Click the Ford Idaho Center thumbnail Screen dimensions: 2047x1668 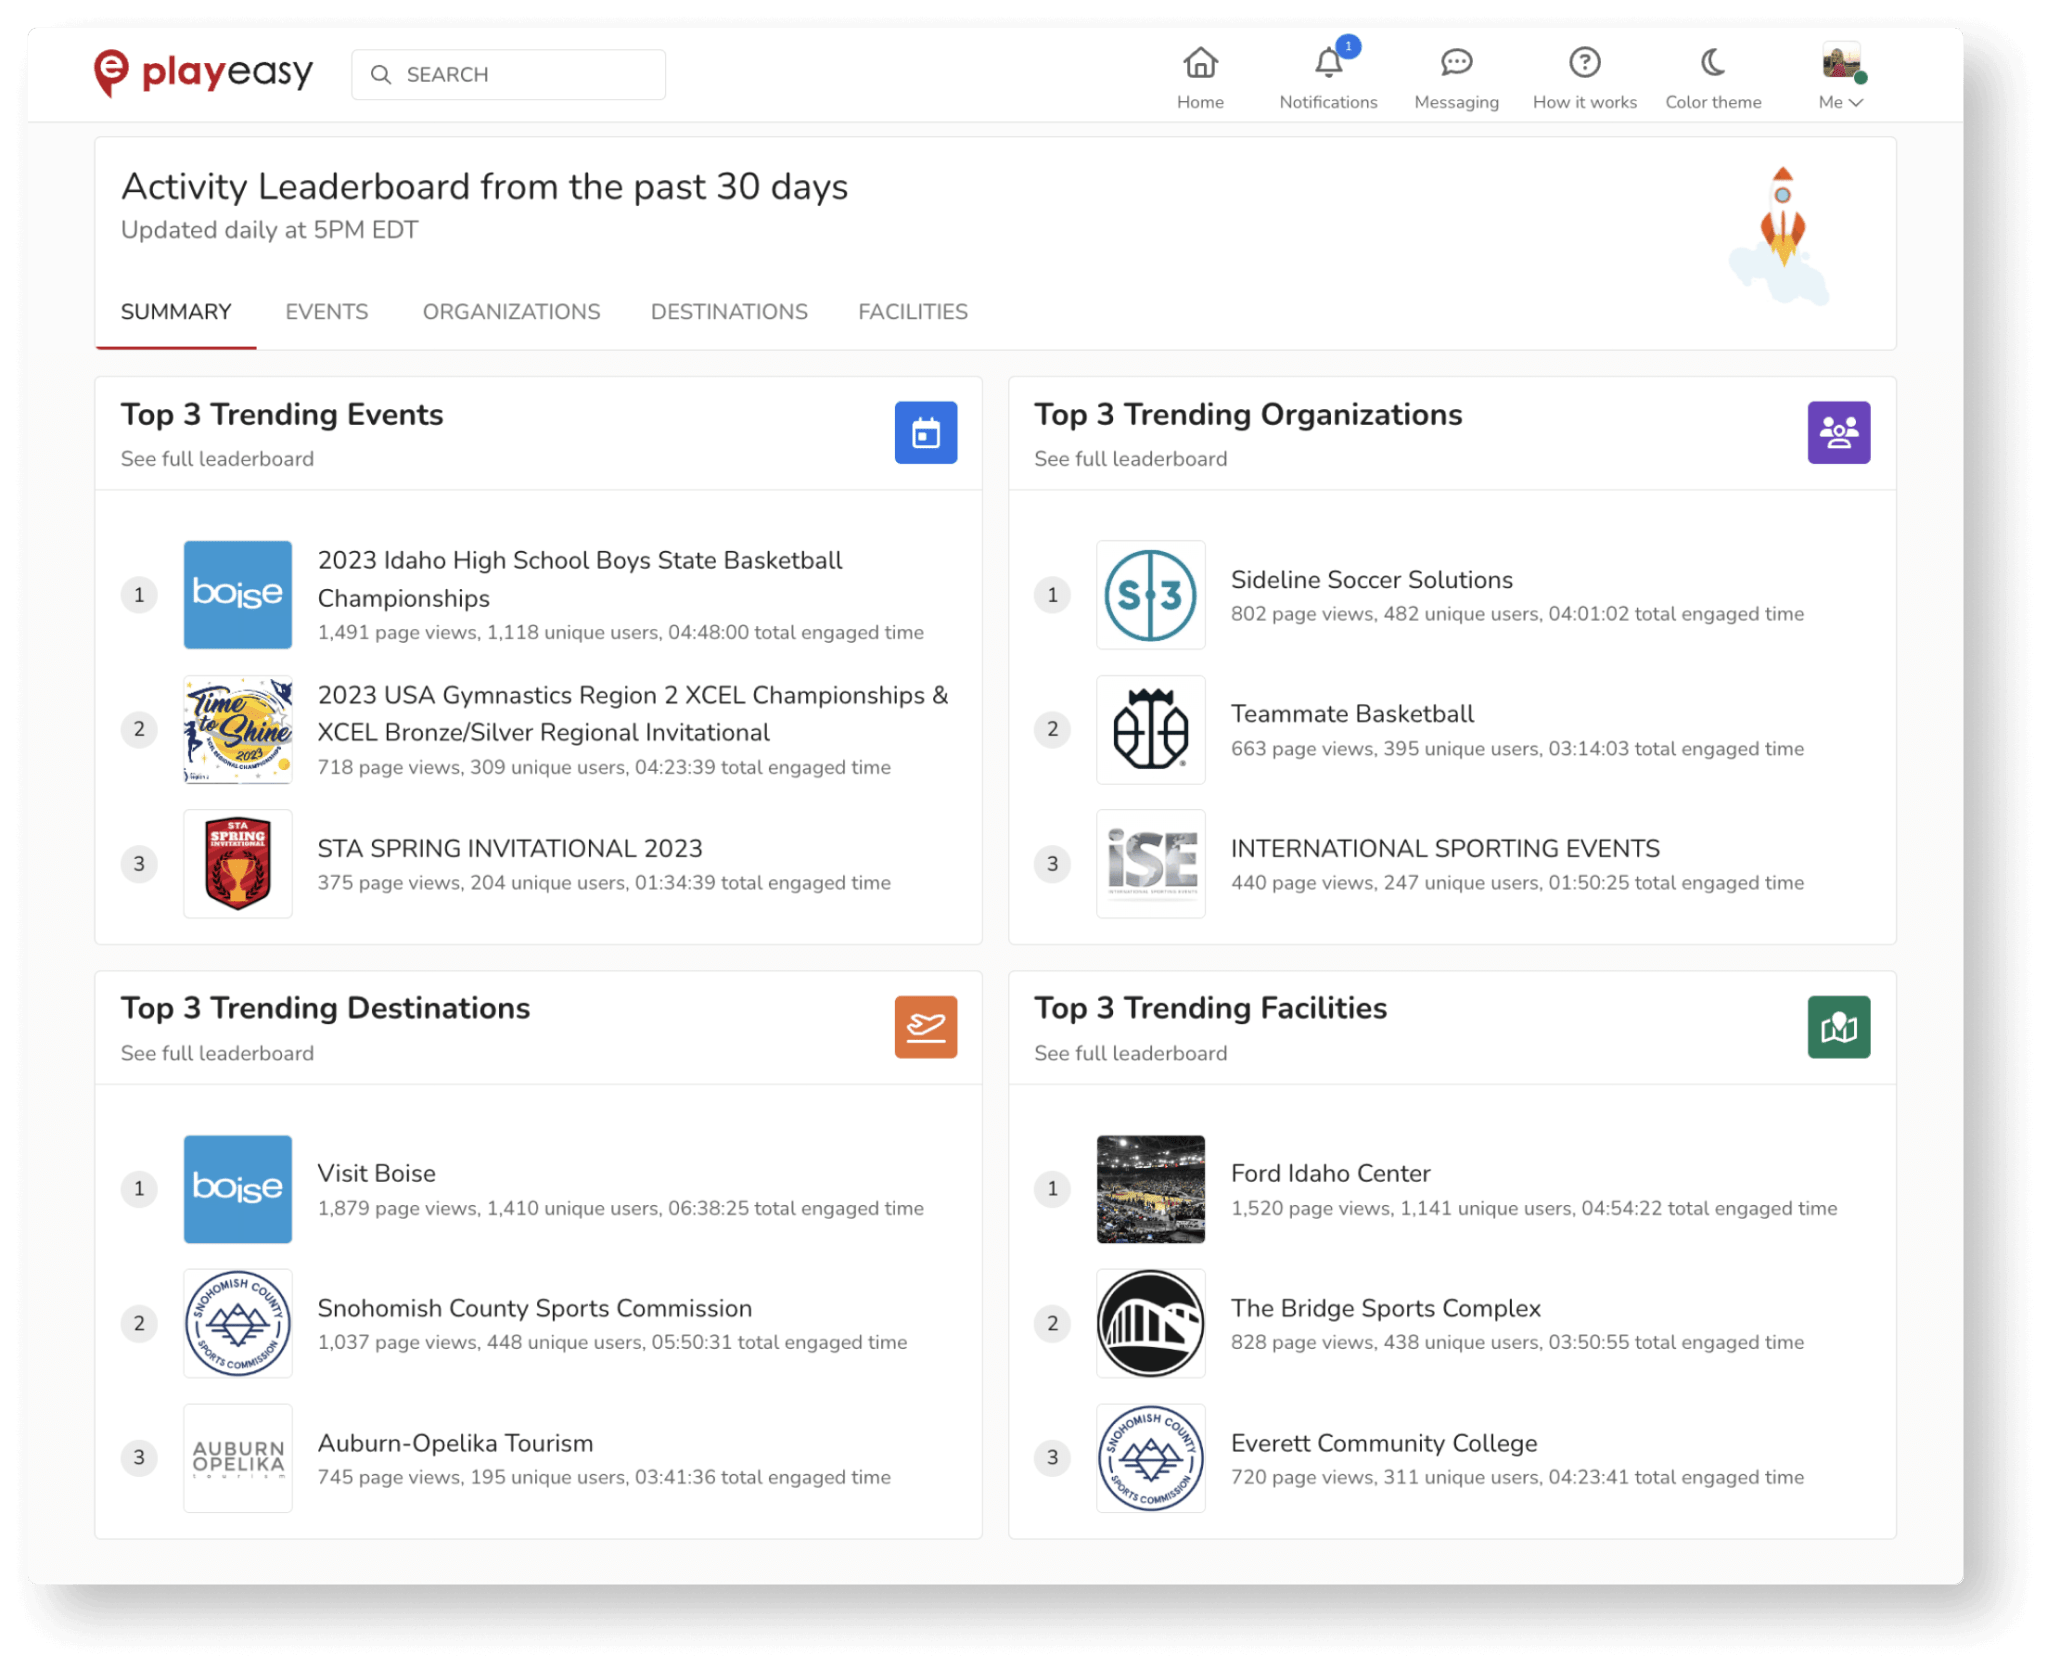(x=1150, y=1189)
